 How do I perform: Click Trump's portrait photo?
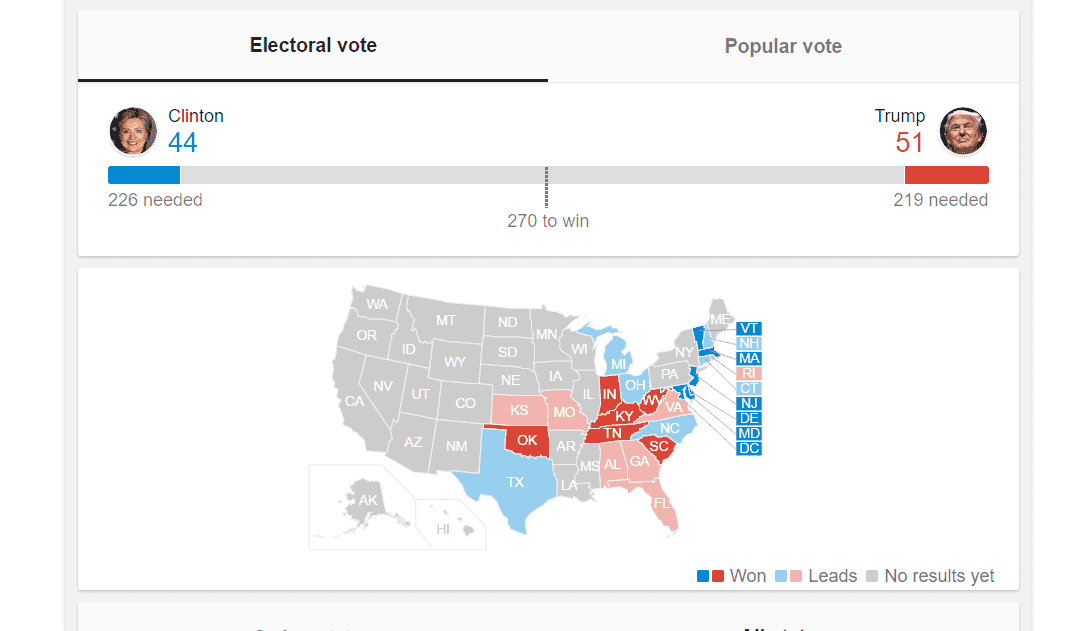click(x=963, y=131)
